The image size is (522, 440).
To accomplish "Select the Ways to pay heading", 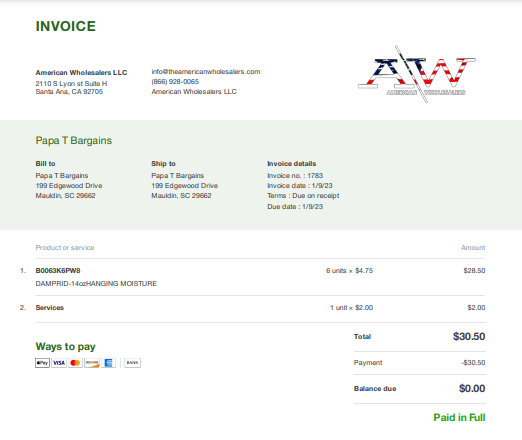I will [x=65, y=347].
